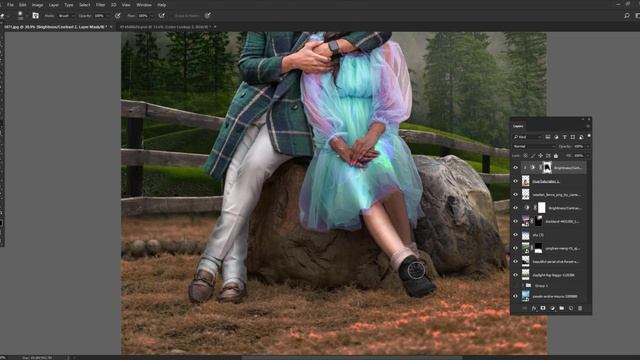Hide the lower Brightness/Contrast layer
640x360 pixels.
516,208
